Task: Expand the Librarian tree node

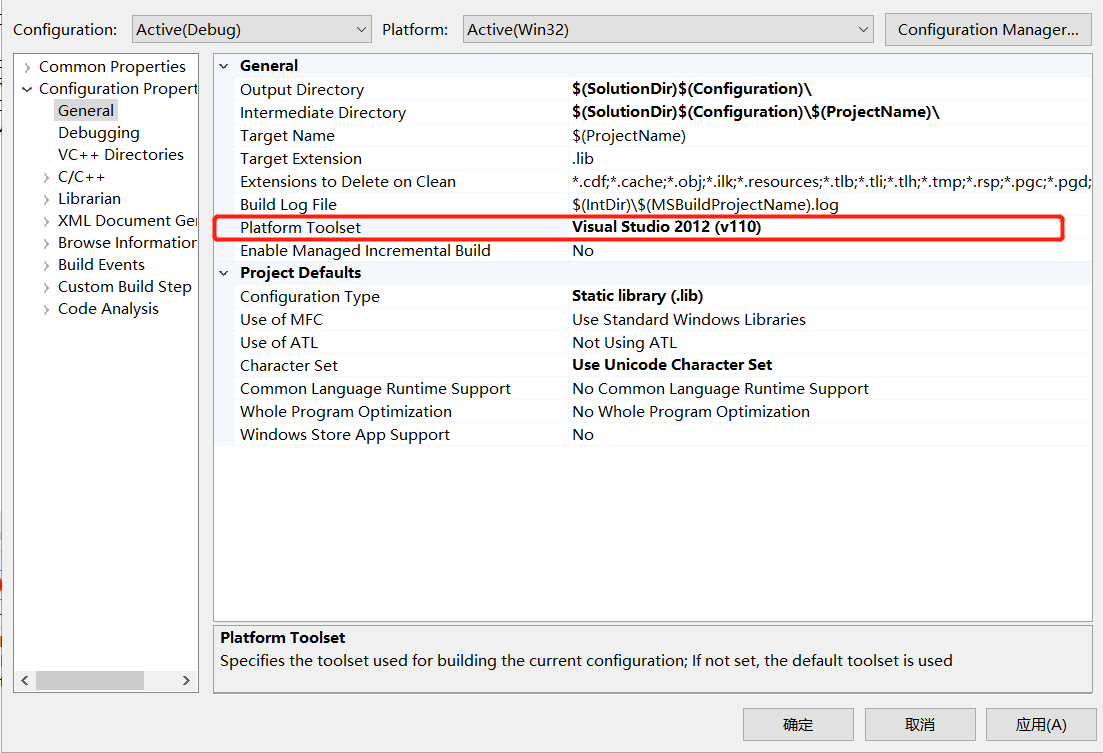Action: click(45, 198)
